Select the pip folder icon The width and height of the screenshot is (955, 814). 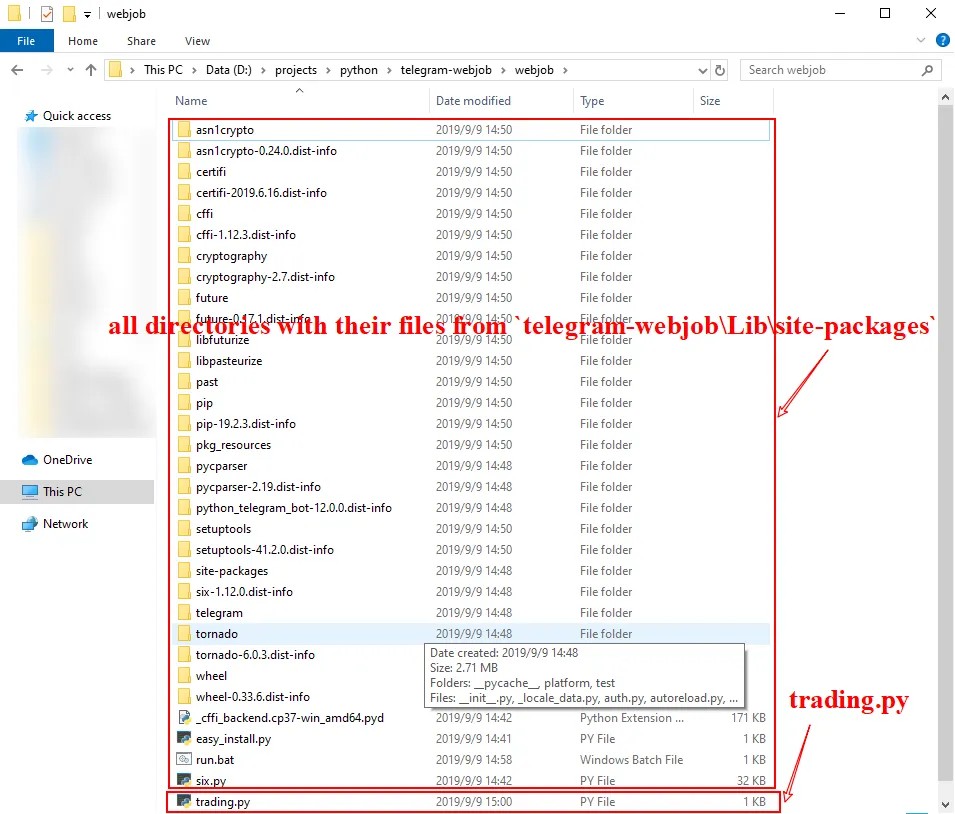tap(184, 403)
